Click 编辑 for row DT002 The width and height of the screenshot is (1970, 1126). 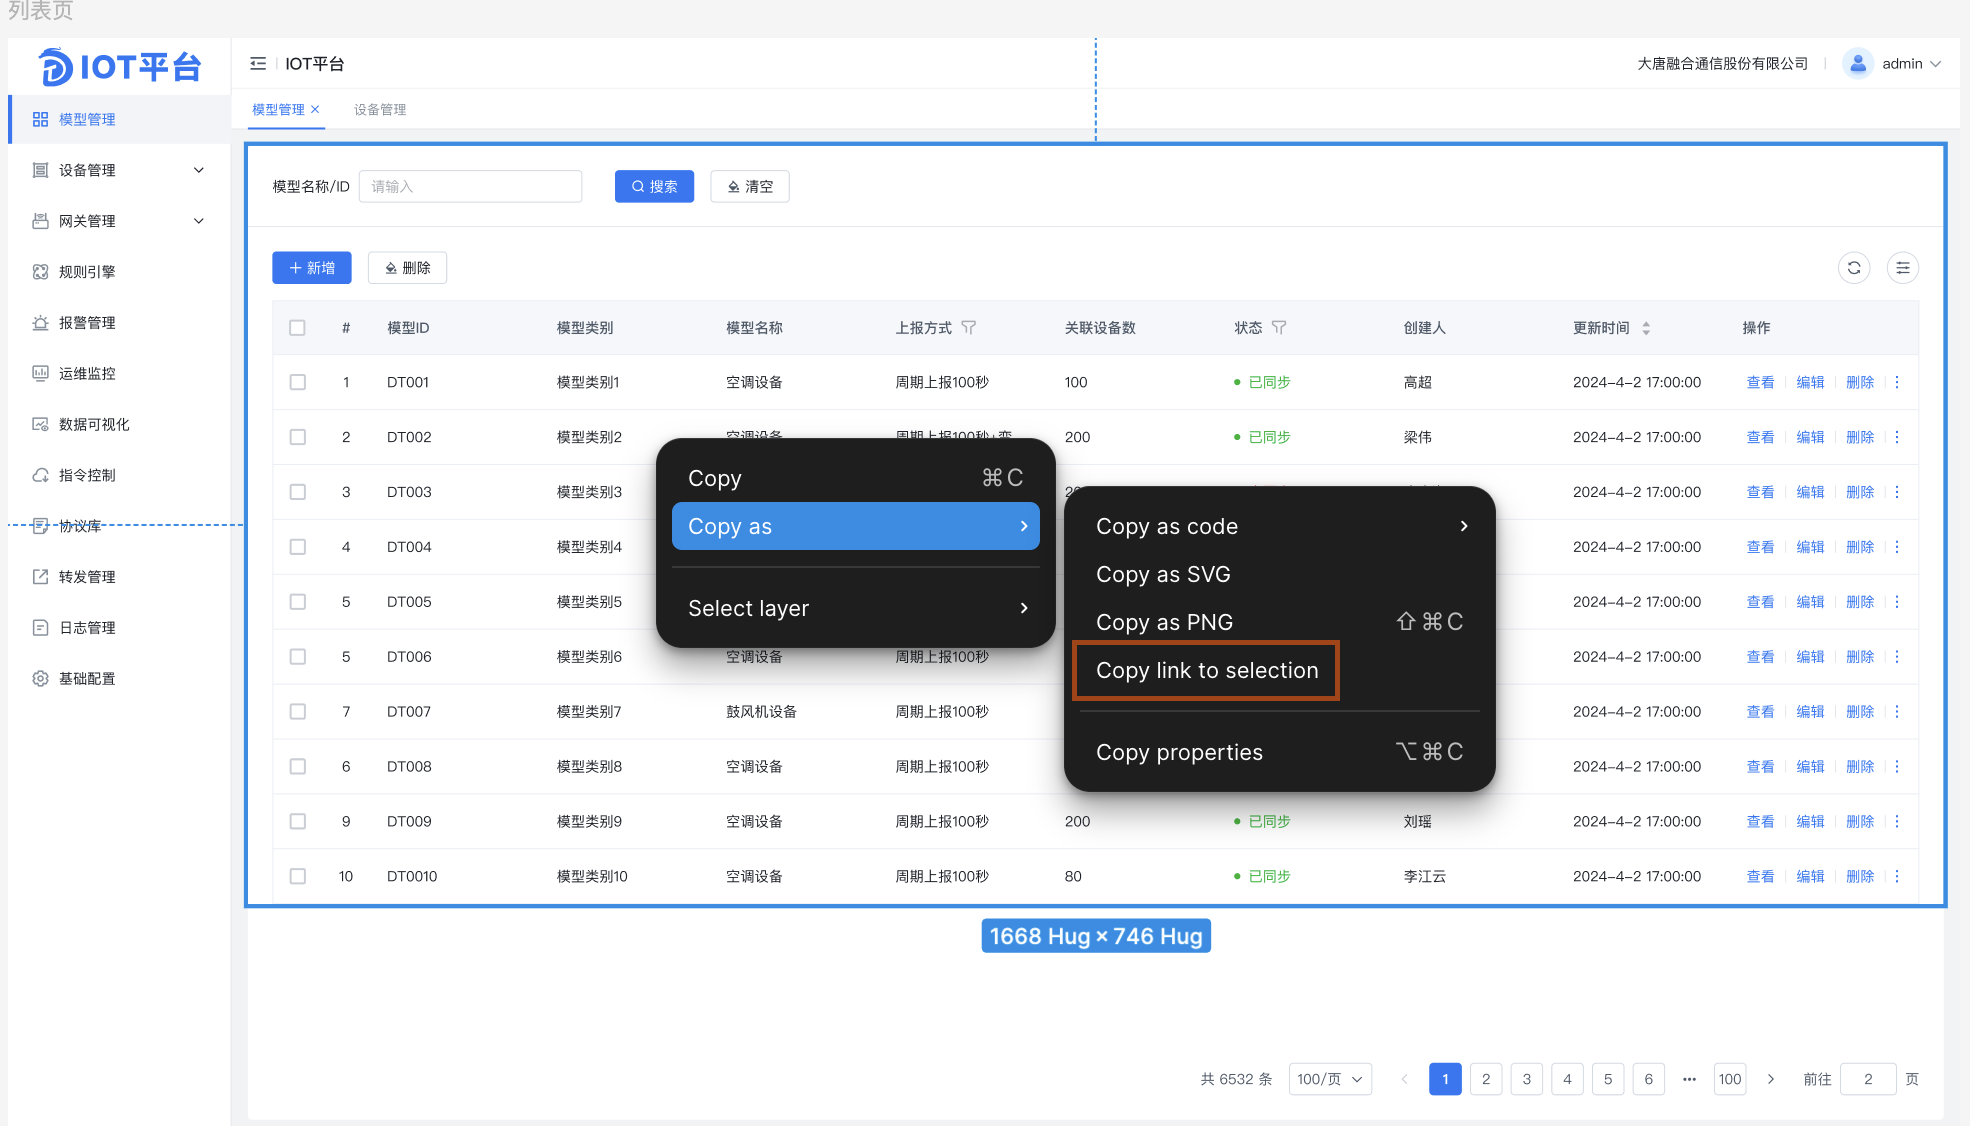(x=1810, y=438)
